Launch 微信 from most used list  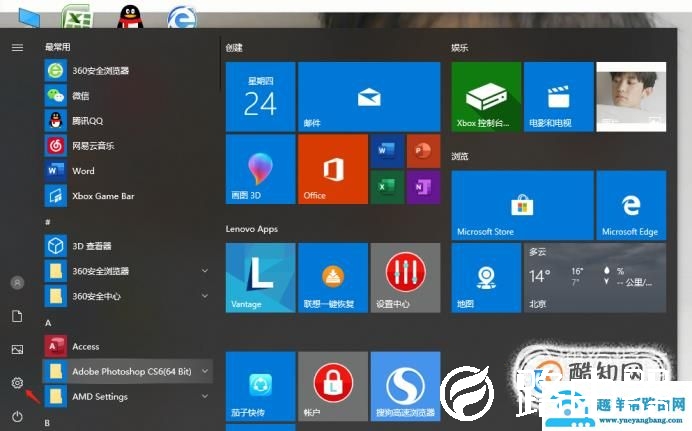pyautogui.click(x=128, y=96)
